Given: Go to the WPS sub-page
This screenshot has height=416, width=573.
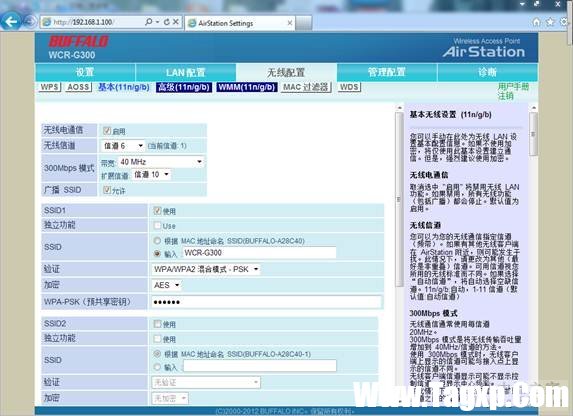Looking at the screenshot, I should [49, 87].
